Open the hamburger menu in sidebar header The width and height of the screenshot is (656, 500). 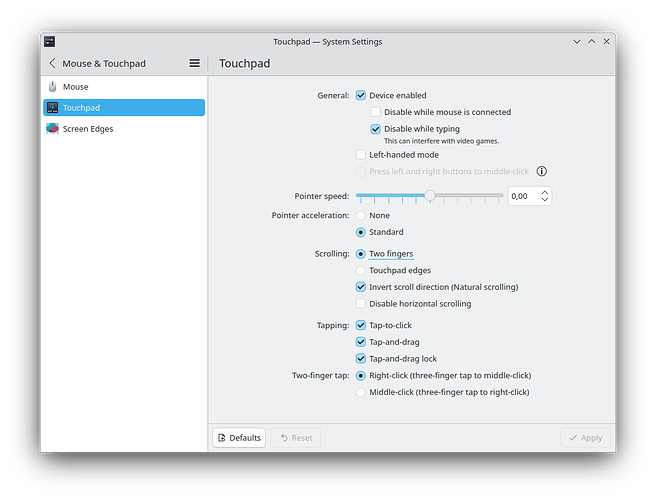coord(194,63)
